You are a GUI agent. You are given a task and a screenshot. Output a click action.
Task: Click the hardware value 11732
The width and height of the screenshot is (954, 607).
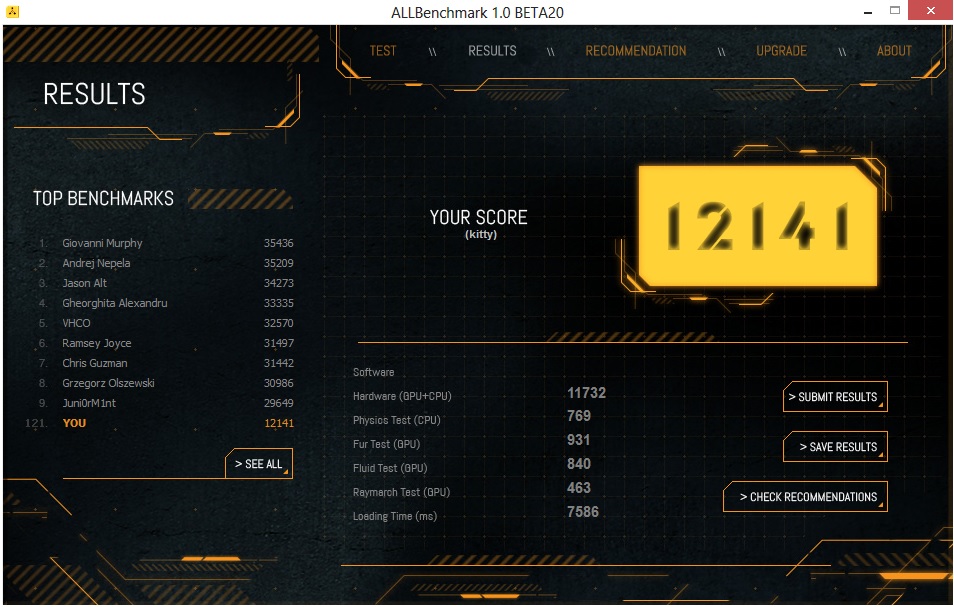[x=587, y=393]
